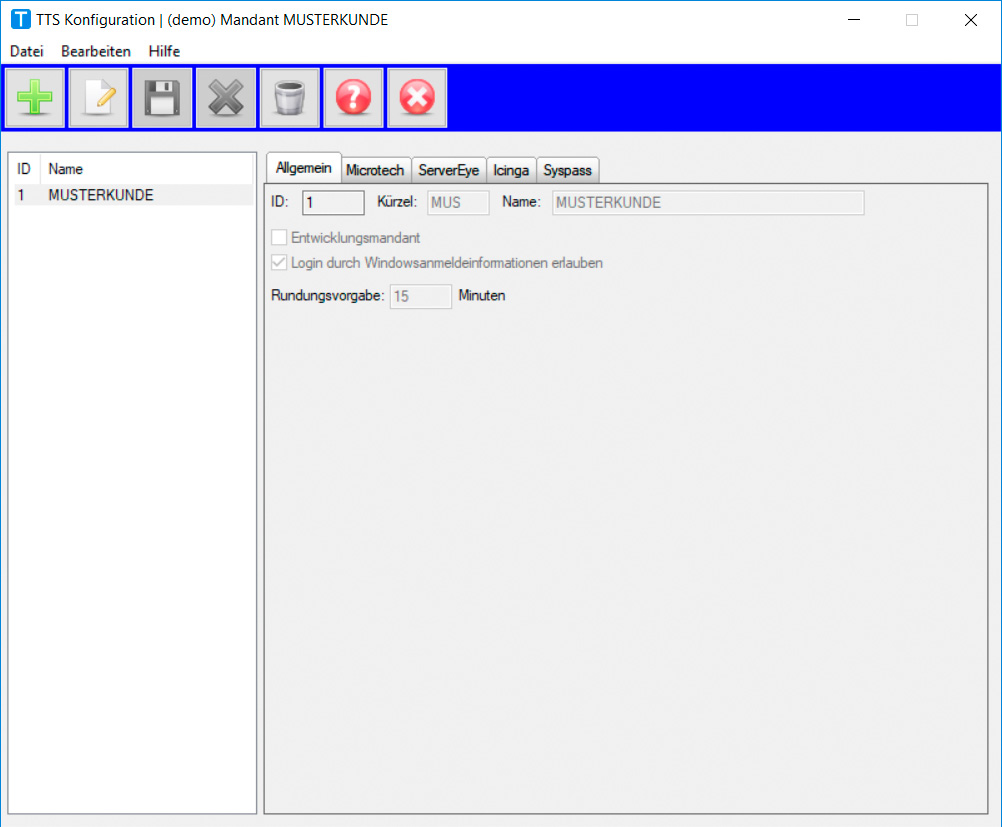Click the Minuten label
The height and width of the screenshot is (827, 1002).
click(x=482, y=295)
